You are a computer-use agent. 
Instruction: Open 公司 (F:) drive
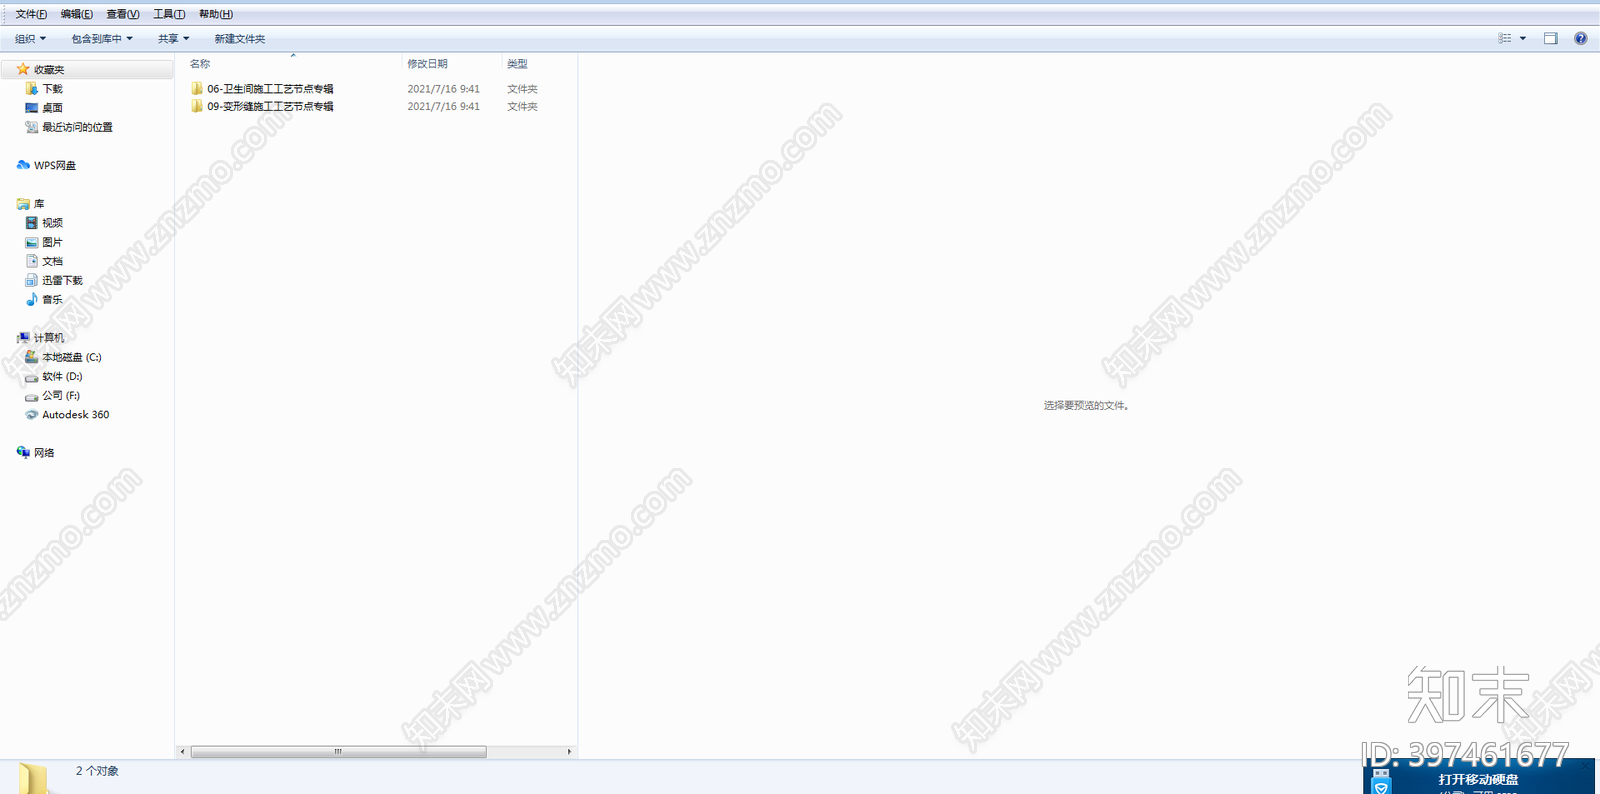tap(60, 395)
